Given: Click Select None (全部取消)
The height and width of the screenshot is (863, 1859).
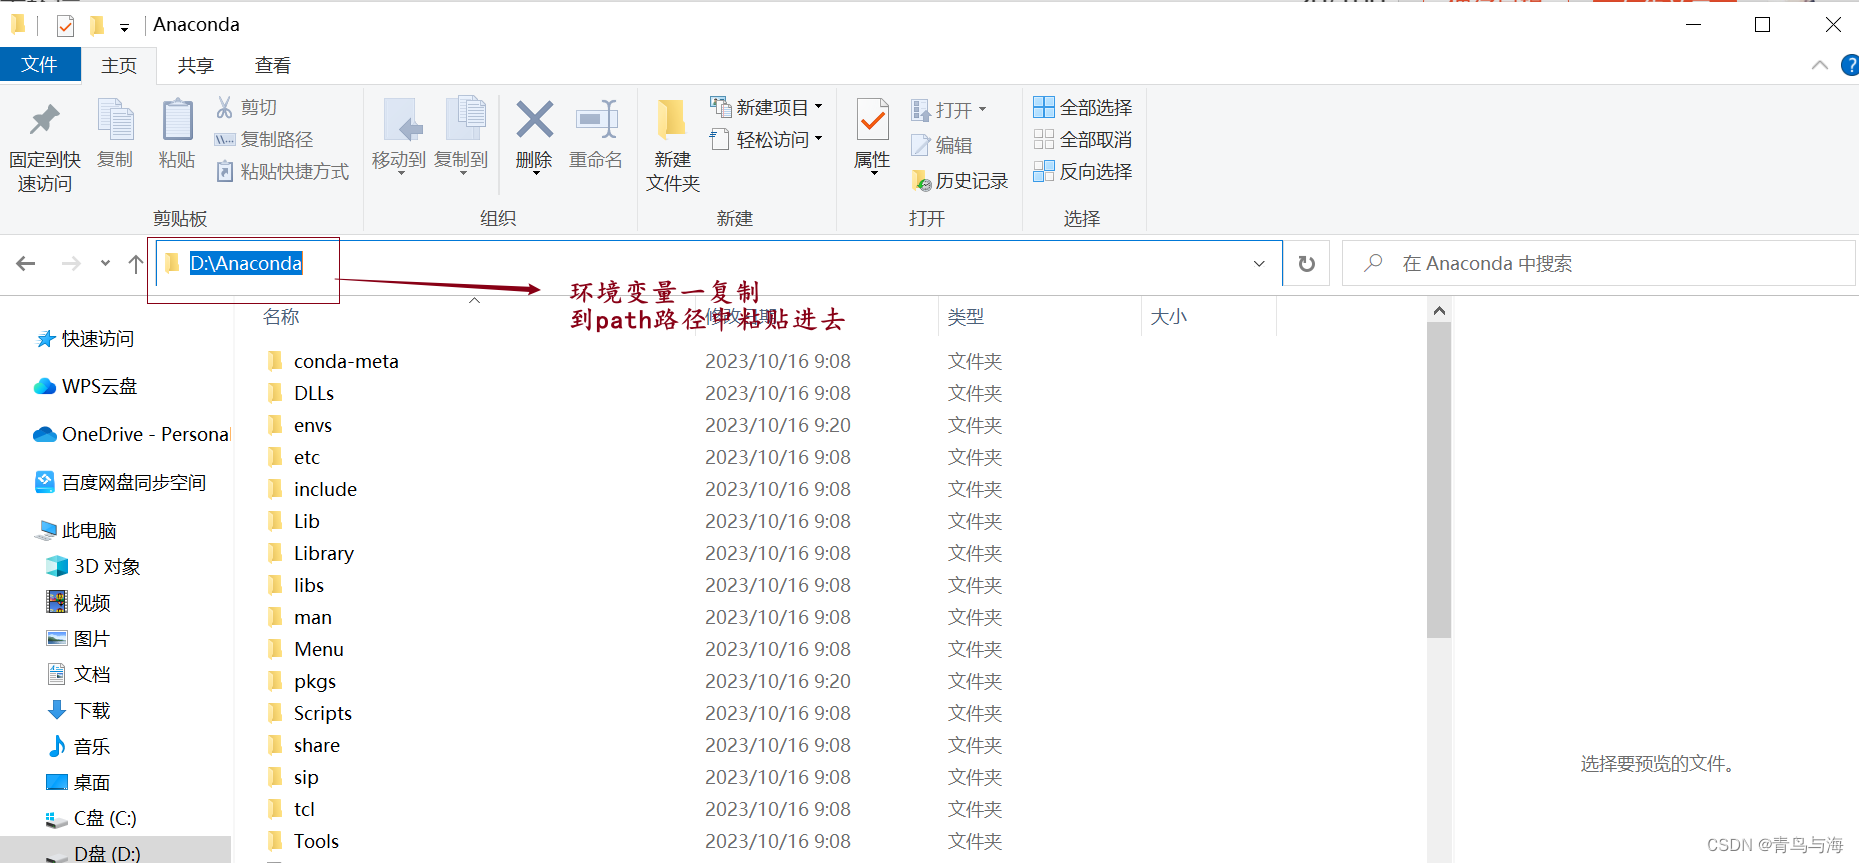Looking at the screenshot, I should (x=1083, y=139).
